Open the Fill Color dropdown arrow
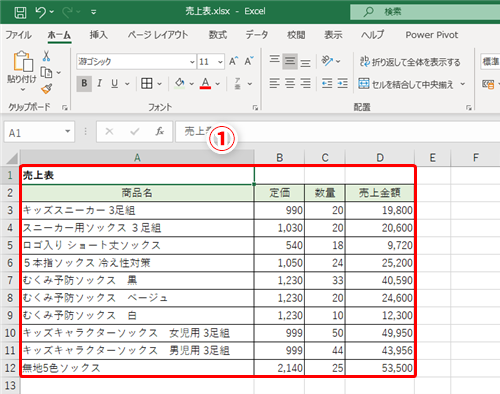 pyautogui.click(x=192, y=84)
